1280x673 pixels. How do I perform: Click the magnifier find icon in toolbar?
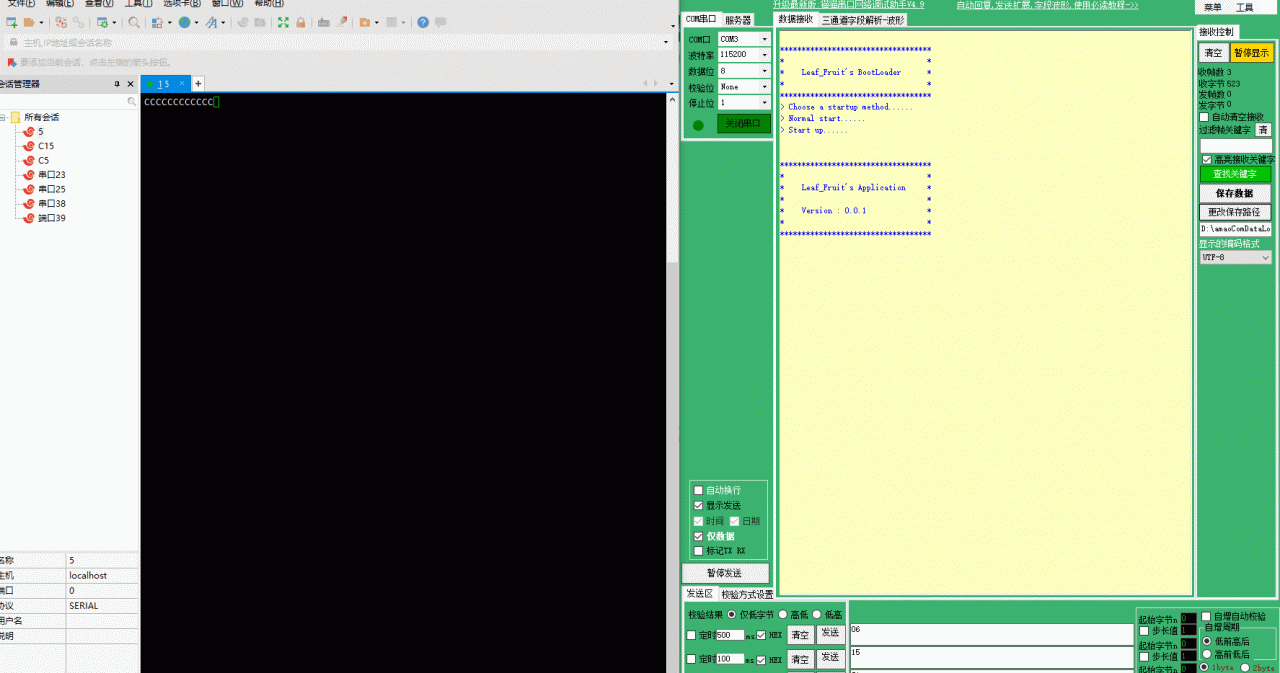(134, 22)
